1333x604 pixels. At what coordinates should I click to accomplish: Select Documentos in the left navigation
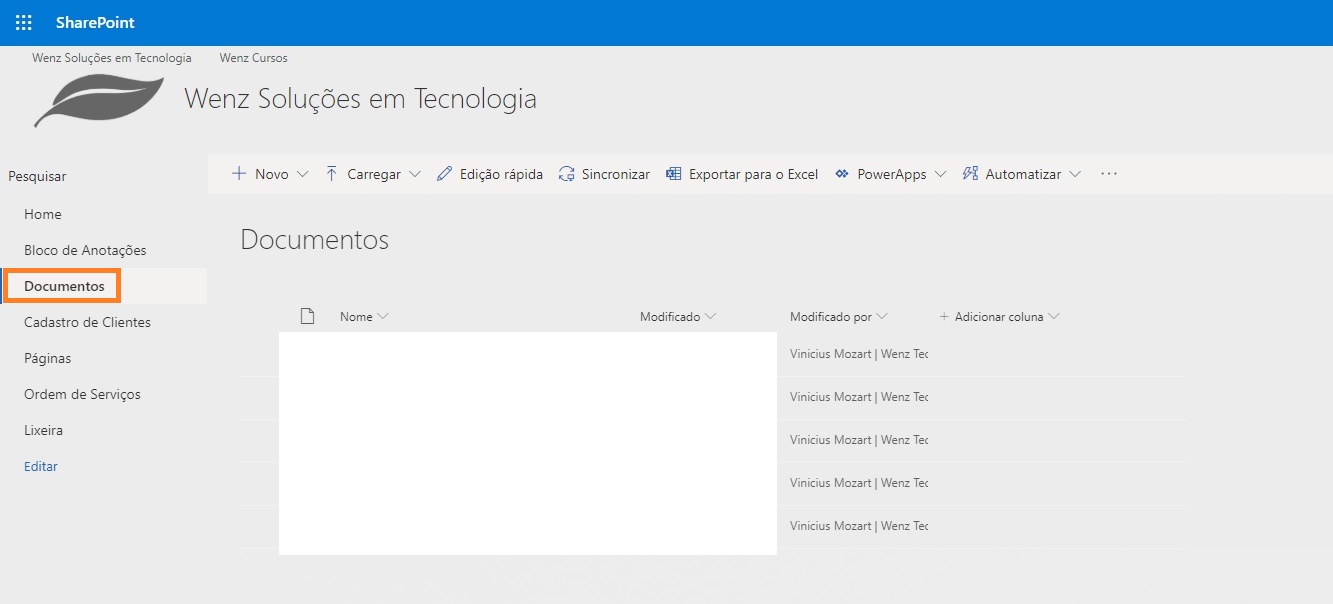(x=64, y=286)
